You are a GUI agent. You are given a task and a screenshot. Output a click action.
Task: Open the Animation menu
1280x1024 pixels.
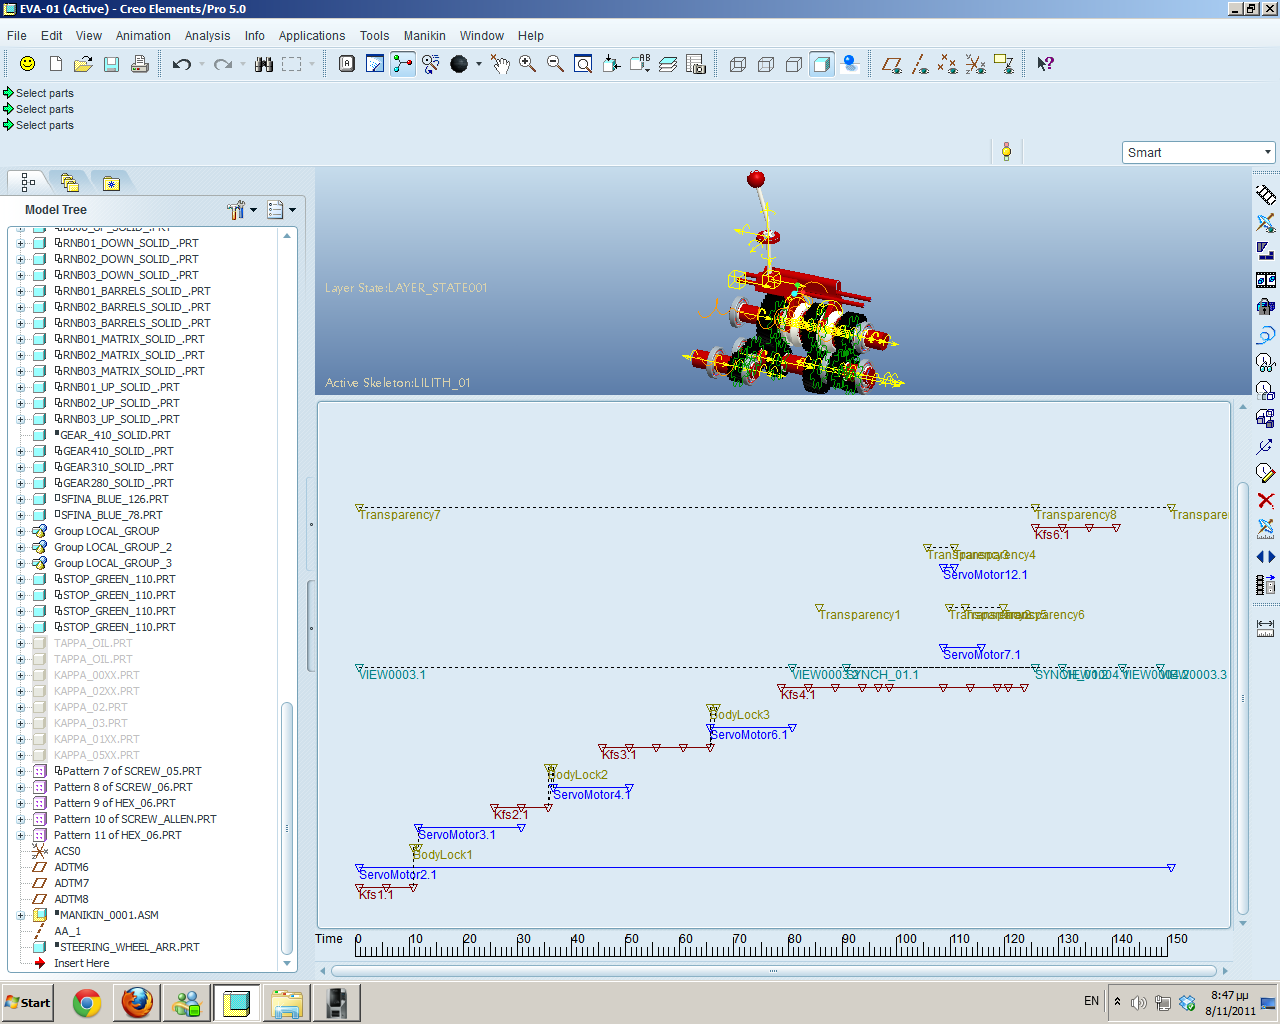143,35
